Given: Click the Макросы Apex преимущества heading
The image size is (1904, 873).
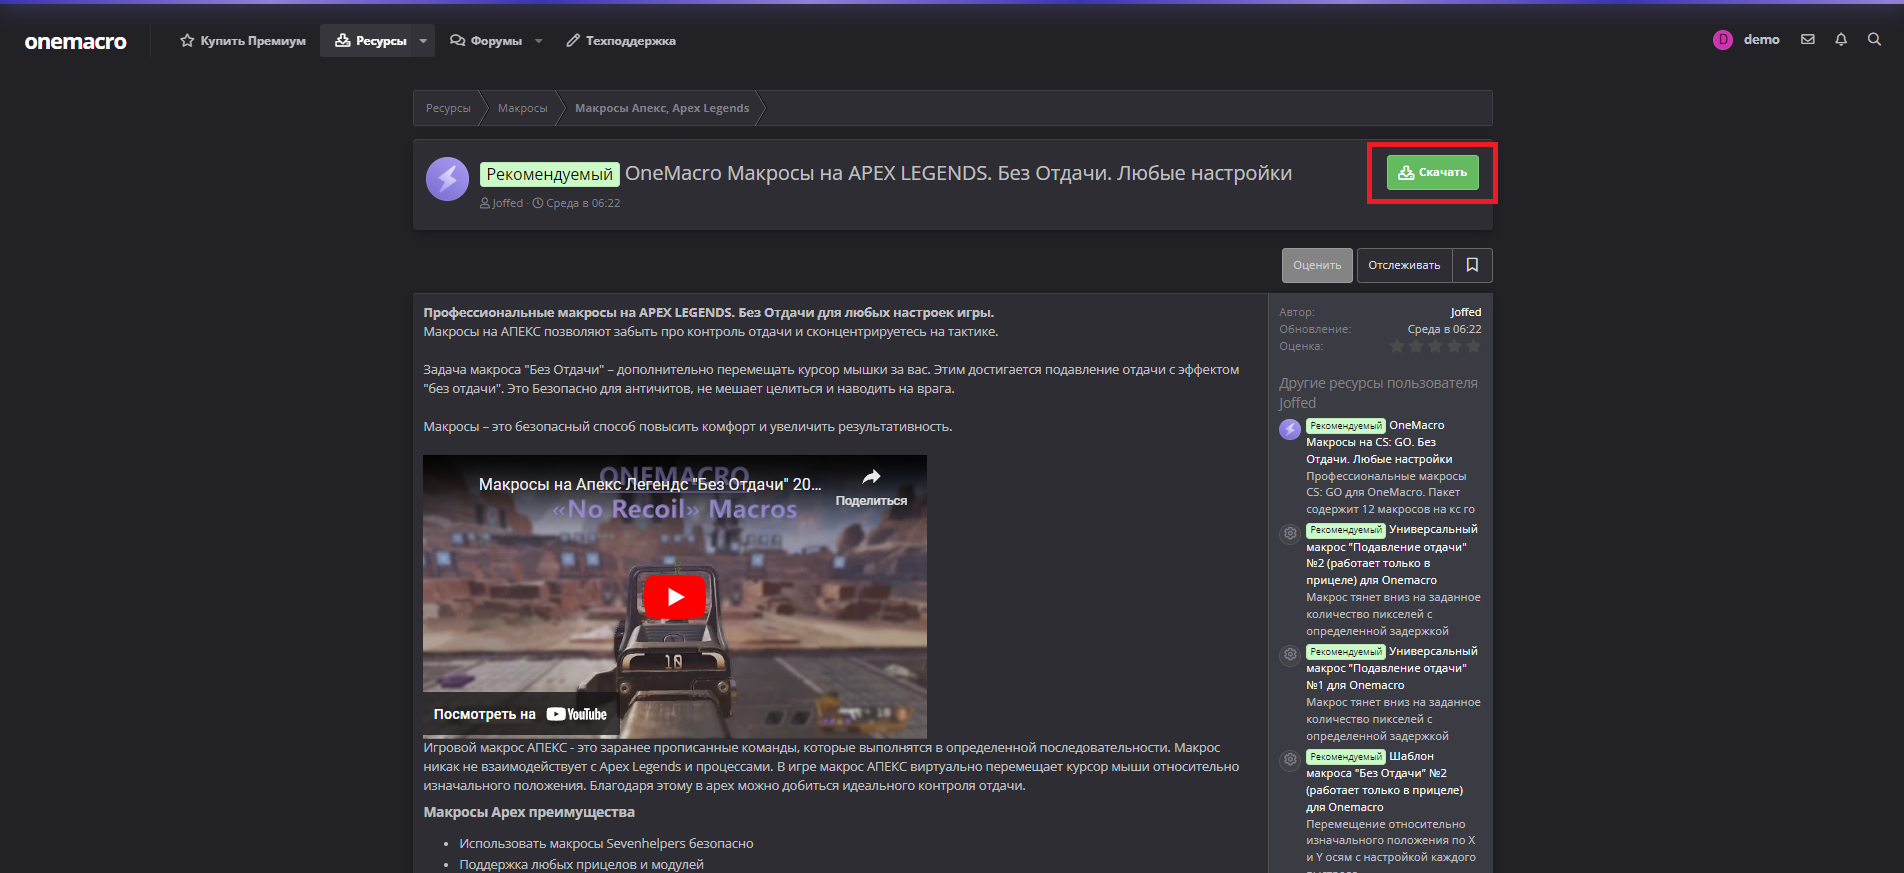Looking at the screenshot, I should click(529, 812).
